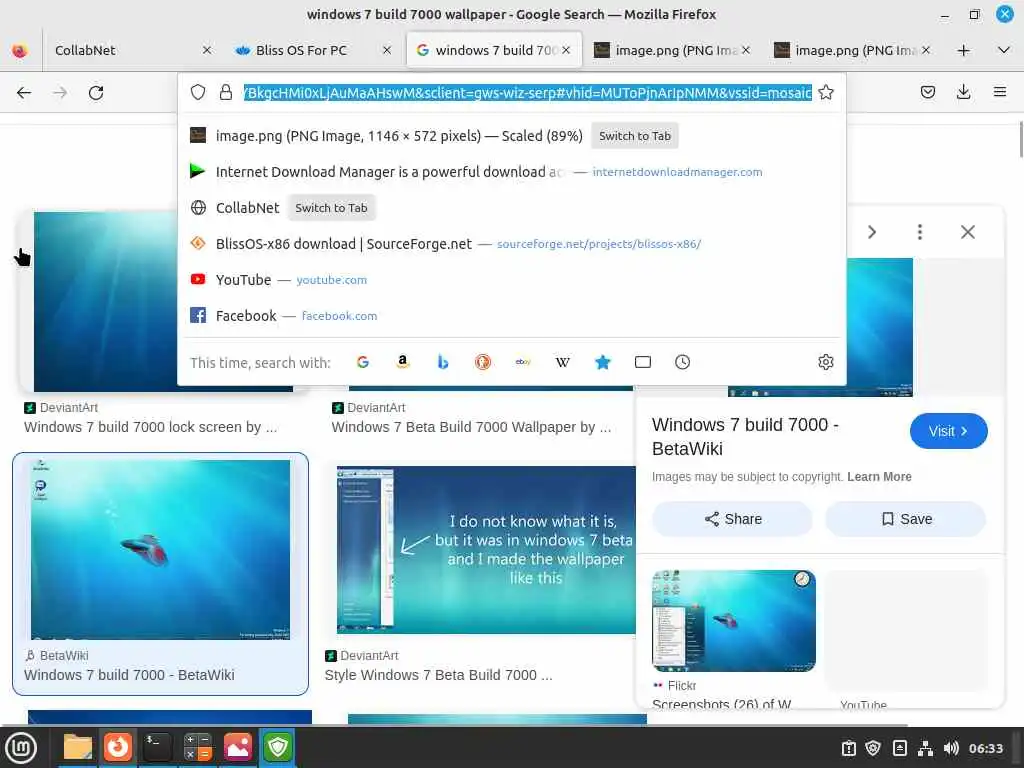
Task: Open Terminal from the taskbar
Action: pyautogui.click(x=157, y=747)
